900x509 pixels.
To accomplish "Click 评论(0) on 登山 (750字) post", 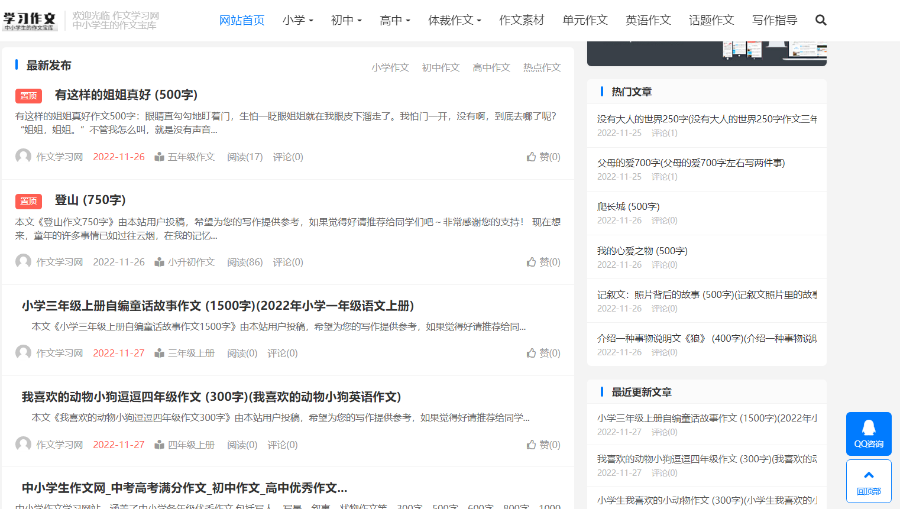I will 288,262.
